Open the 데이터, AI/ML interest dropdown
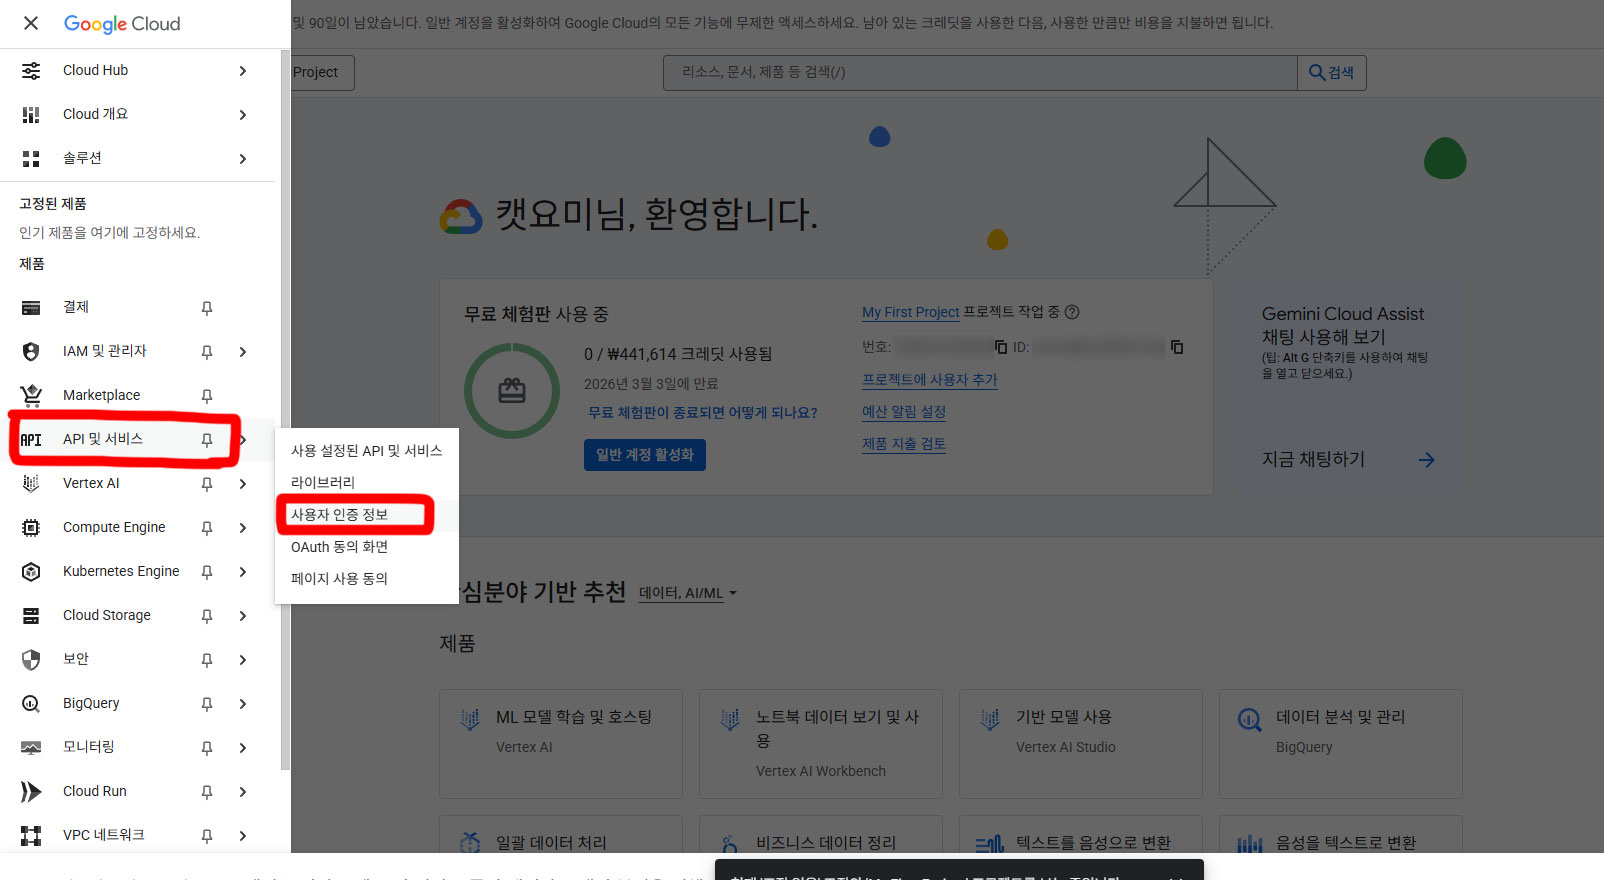1604x880 pixels. pos(688,593)
